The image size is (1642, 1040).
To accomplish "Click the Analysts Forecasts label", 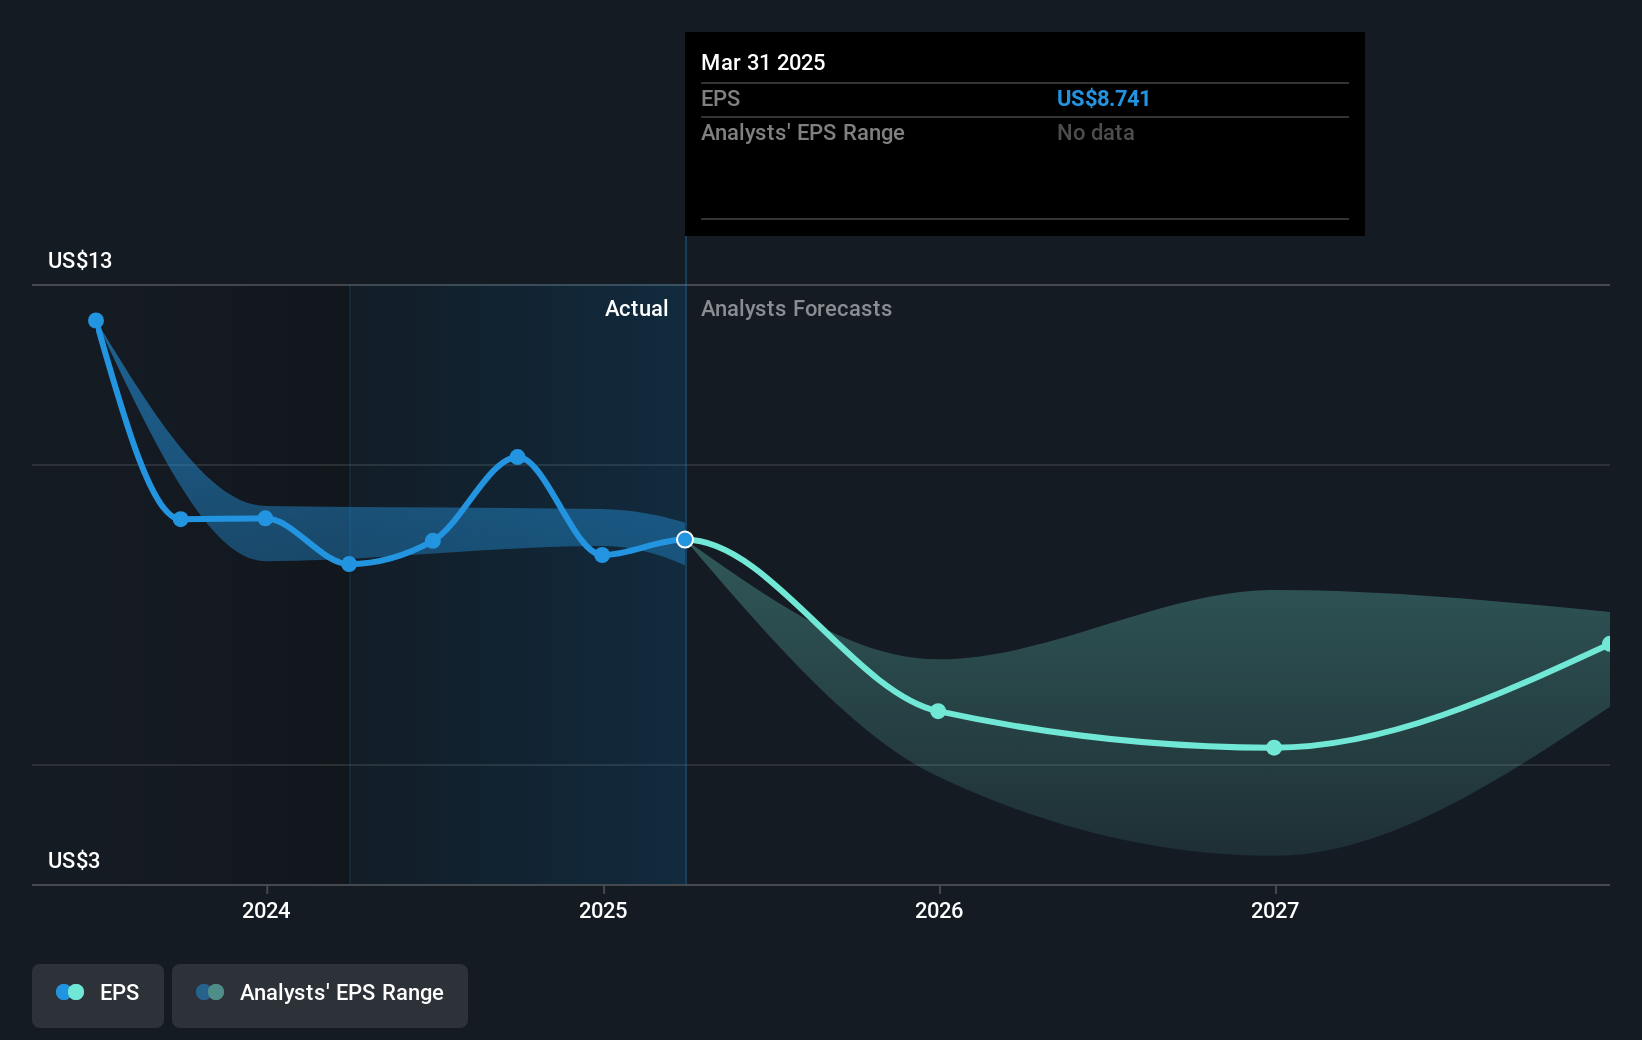I will pos(796,308).
